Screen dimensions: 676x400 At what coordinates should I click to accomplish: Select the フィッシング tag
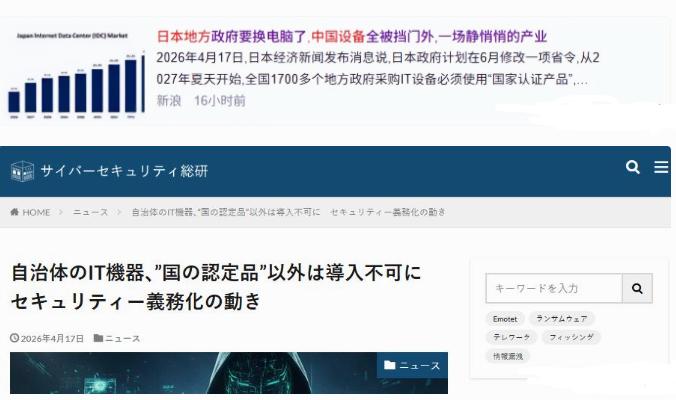point(571,337)
